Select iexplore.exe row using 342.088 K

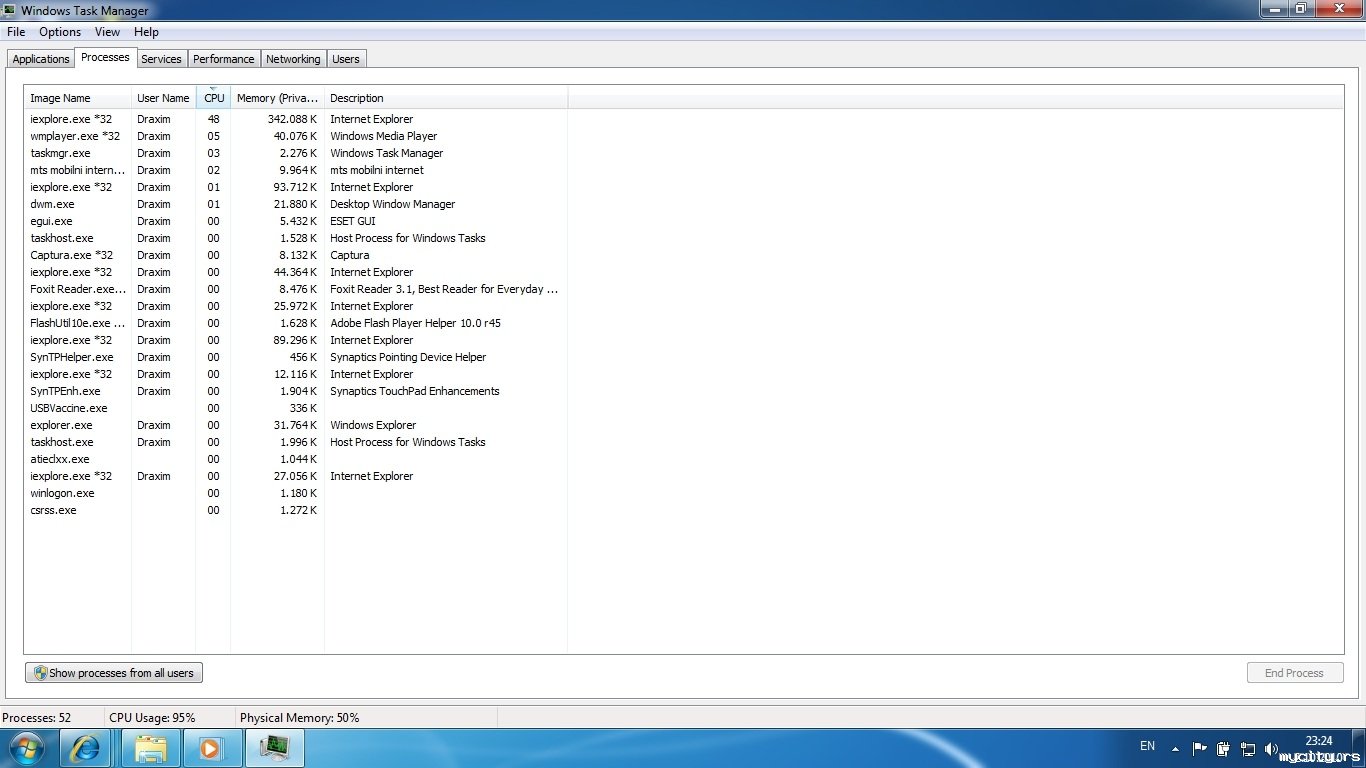pos(296,119)
